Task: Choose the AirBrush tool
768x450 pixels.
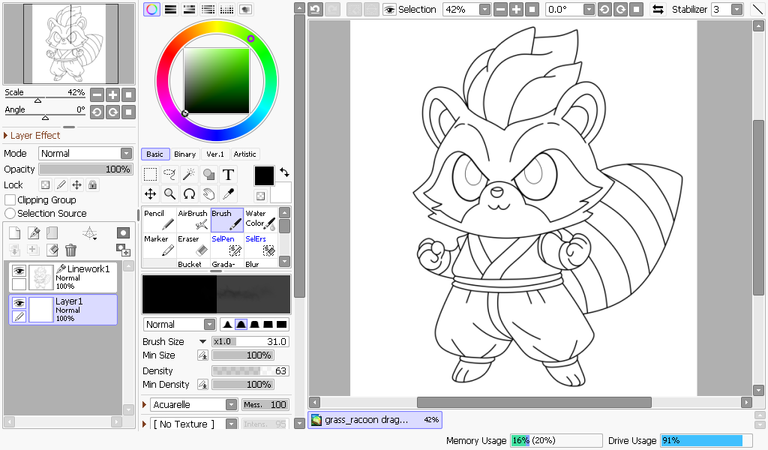Action: (x=193, y=220)
